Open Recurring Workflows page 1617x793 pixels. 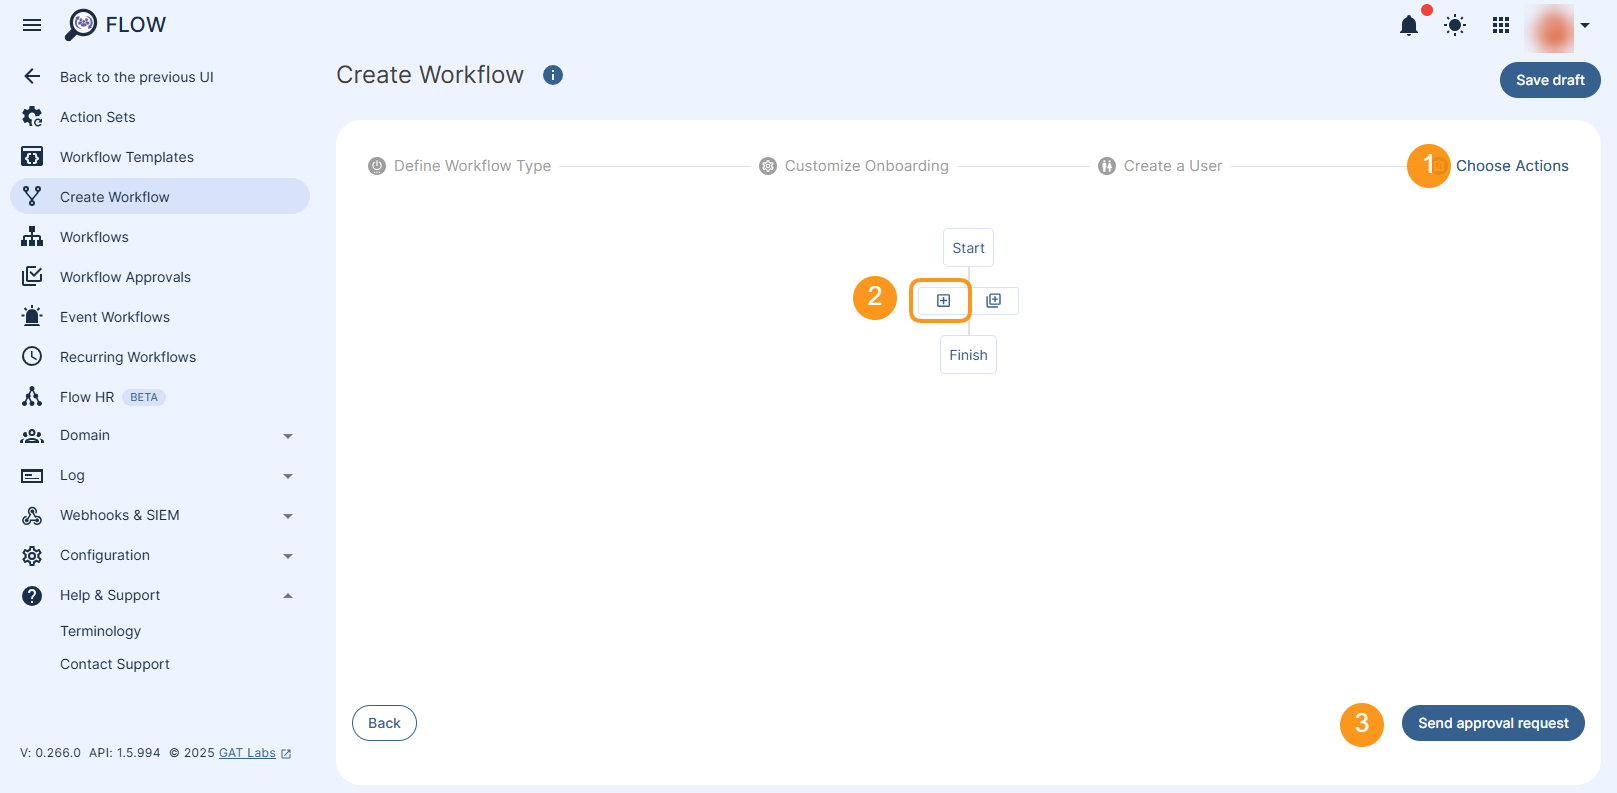[x=128, y=357]
